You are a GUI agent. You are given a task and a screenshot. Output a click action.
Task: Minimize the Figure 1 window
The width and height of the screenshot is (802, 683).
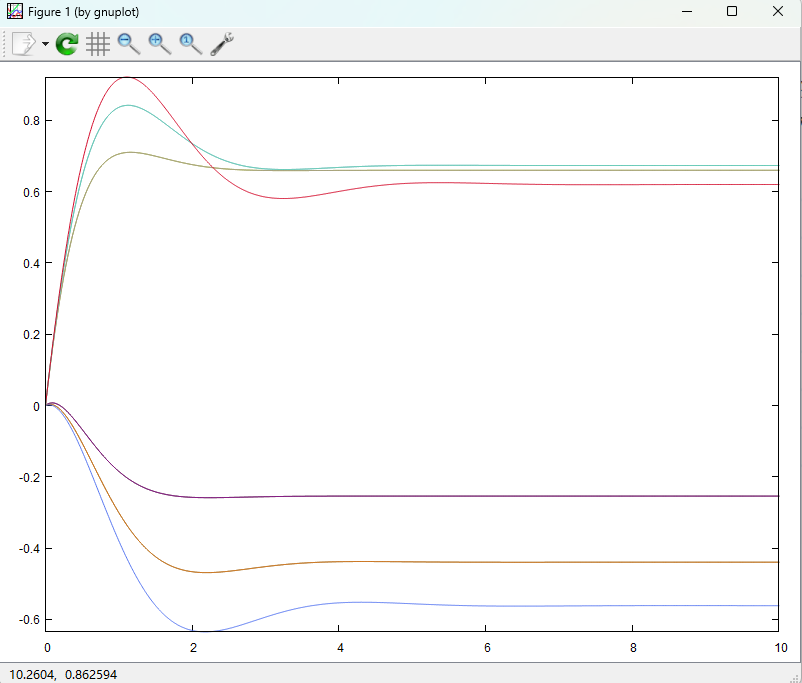[687, 11]
